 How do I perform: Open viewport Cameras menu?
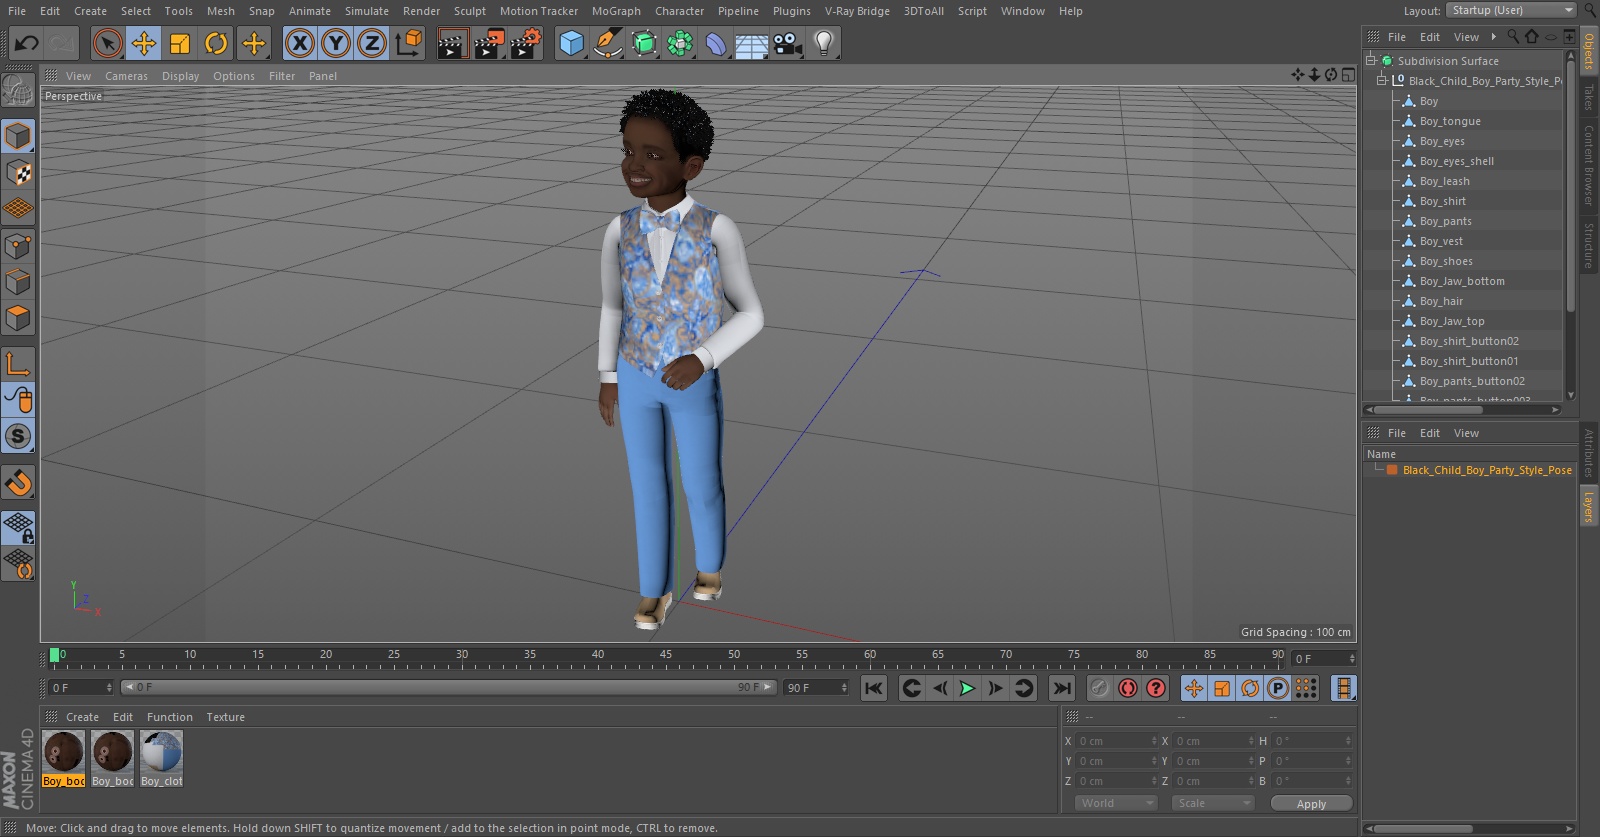126,76
